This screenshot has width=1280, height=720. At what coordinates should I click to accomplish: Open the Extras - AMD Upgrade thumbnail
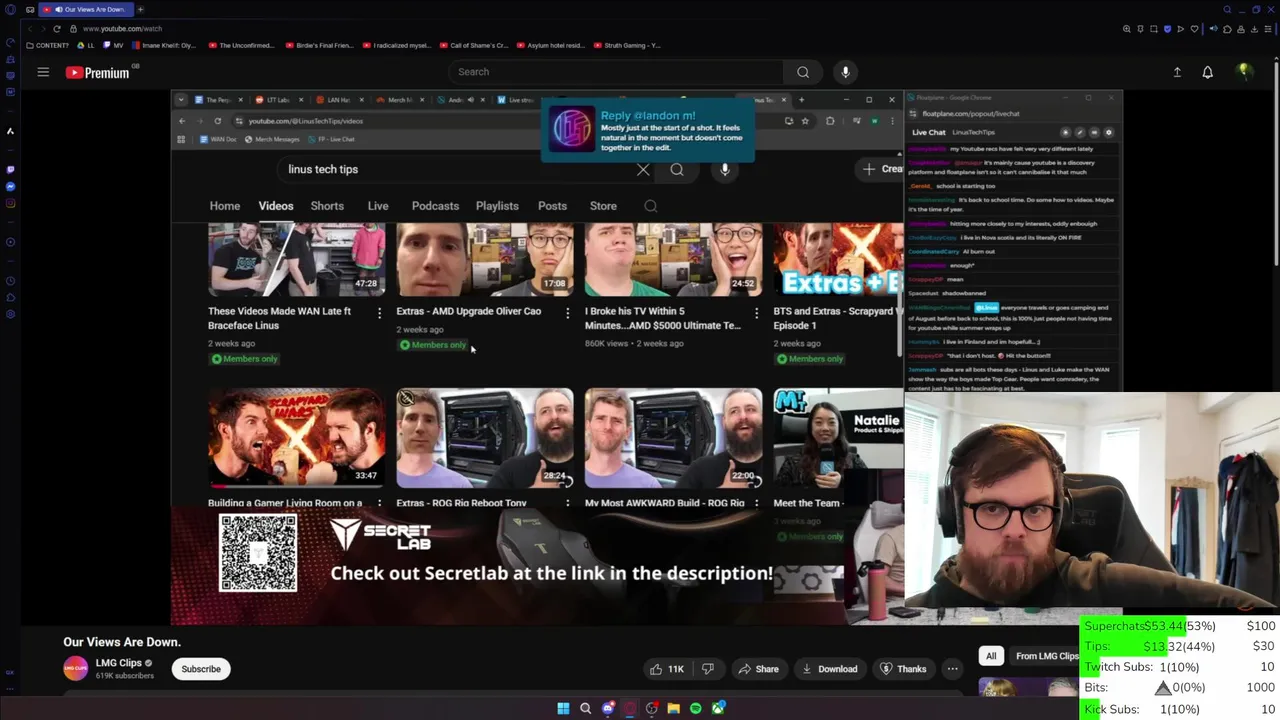[485, 260]
